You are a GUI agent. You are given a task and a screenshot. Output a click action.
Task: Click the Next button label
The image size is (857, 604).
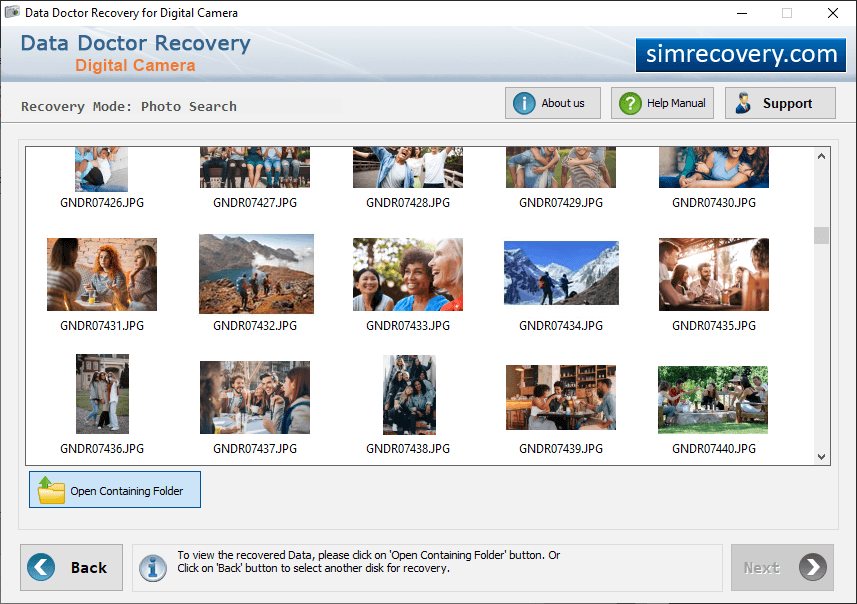[761, 568]
